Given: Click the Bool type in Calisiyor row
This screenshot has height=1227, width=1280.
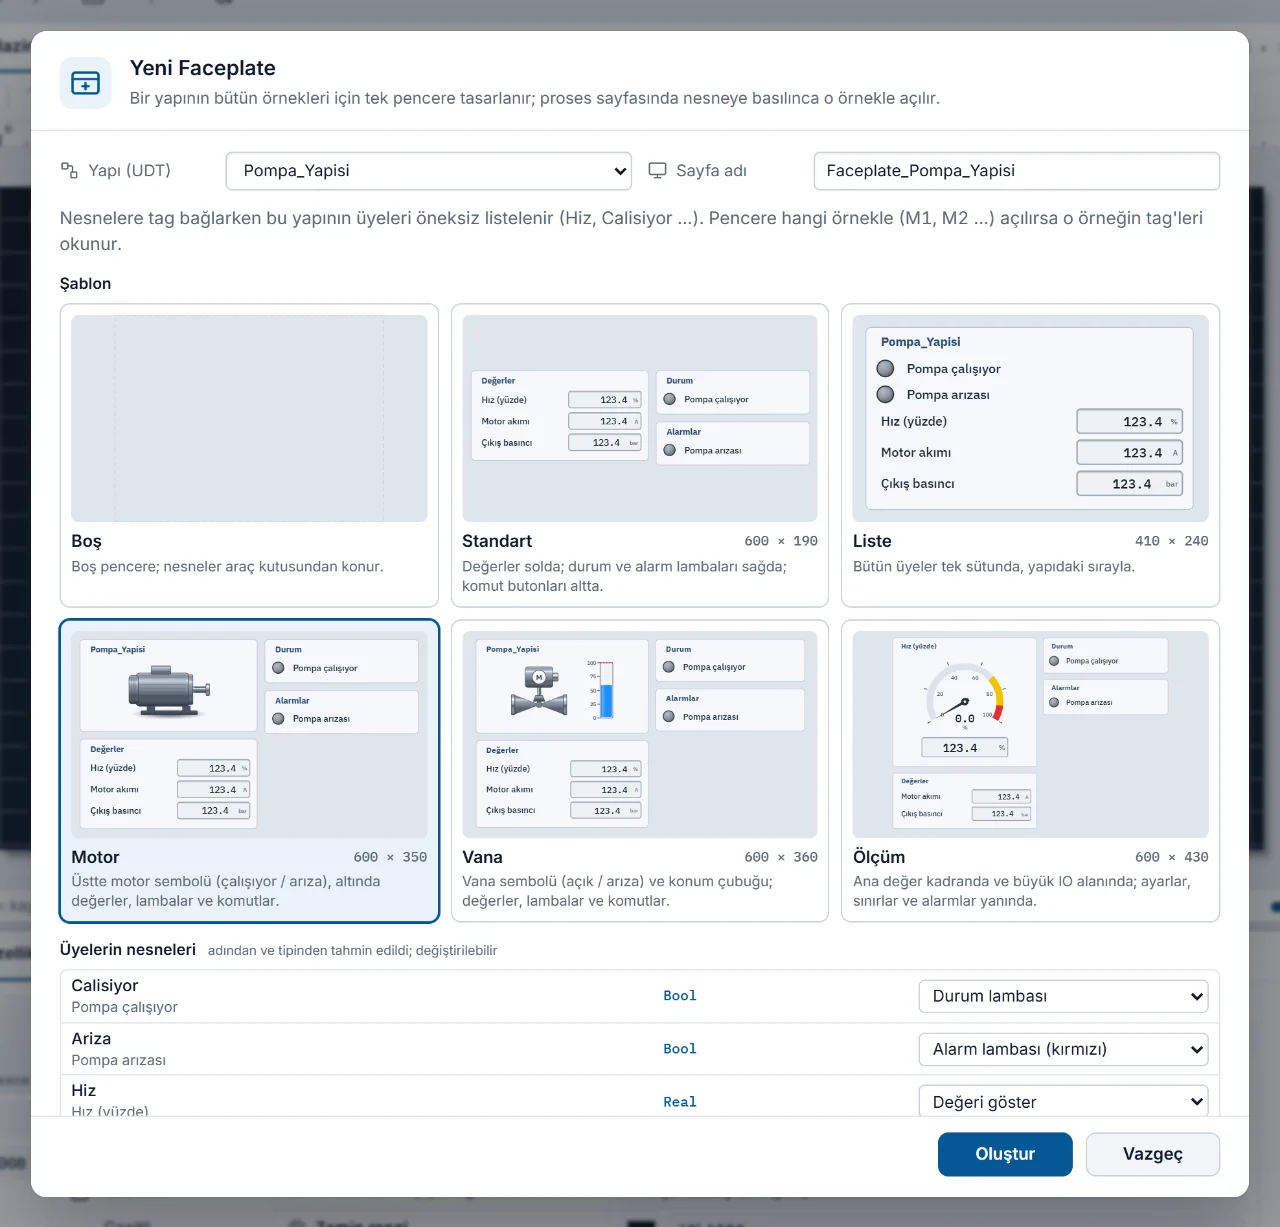Looking at the screenshot, I should (680, 996).
